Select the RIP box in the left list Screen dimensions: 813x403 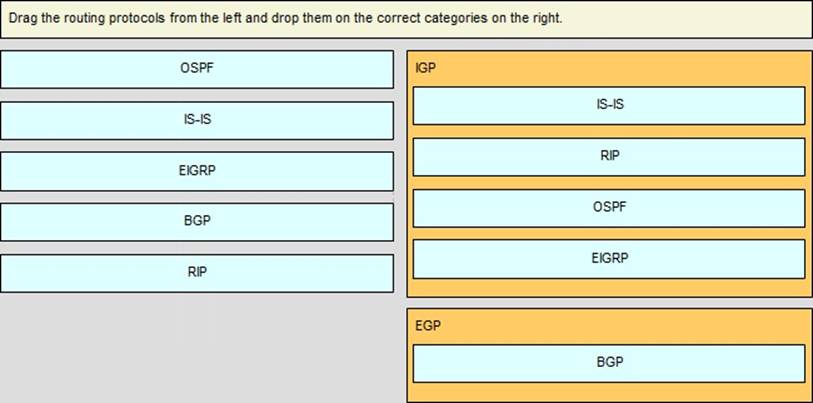(197, 273)
